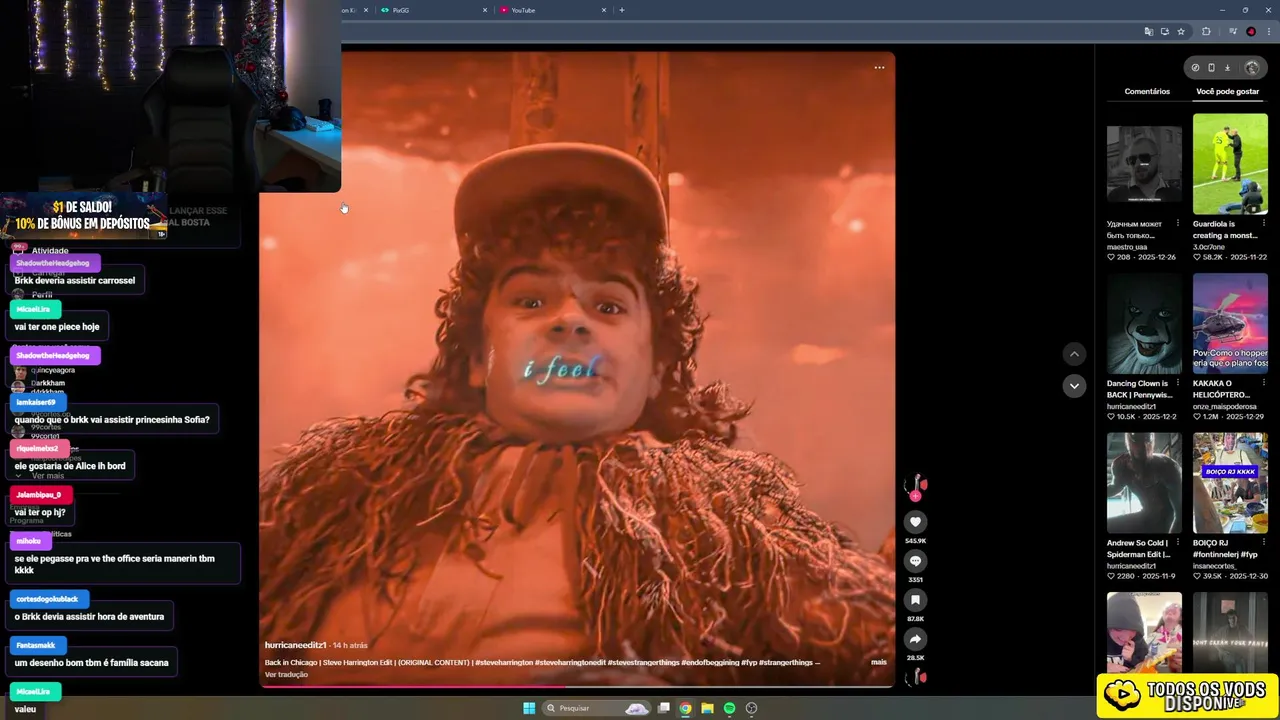Screen dimensions: 1280x720
Task: Open the Chrome profile avatar
Action: coord(1251,32)
